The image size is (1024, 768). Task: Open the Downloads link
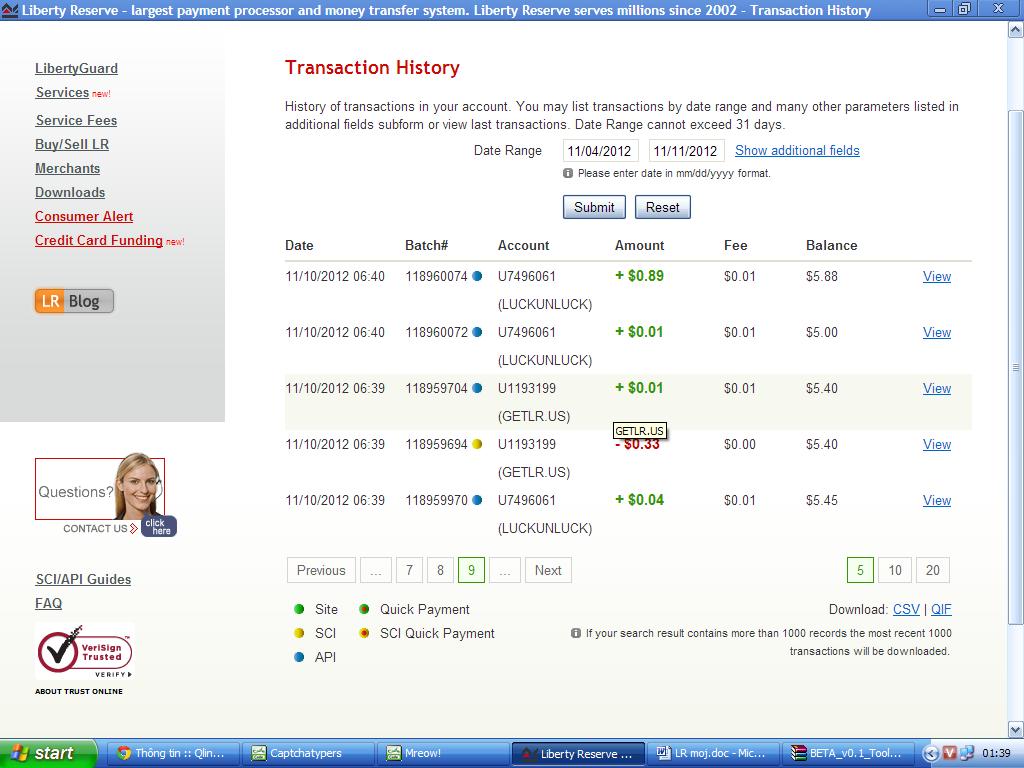tap(70, 193)
